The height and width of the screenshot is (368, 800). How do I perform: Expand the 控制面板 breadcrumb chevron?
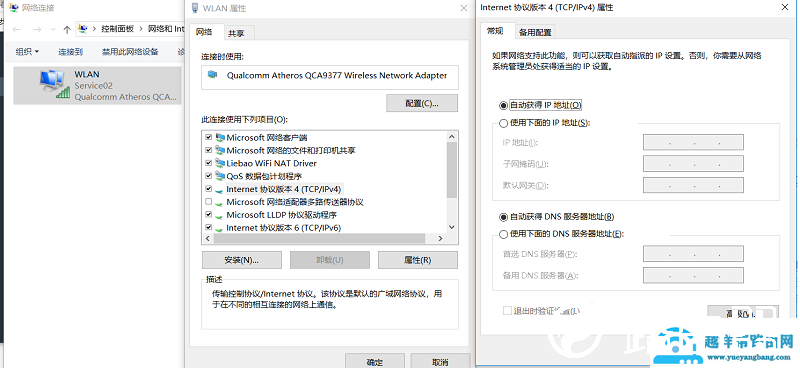[141, 29]
